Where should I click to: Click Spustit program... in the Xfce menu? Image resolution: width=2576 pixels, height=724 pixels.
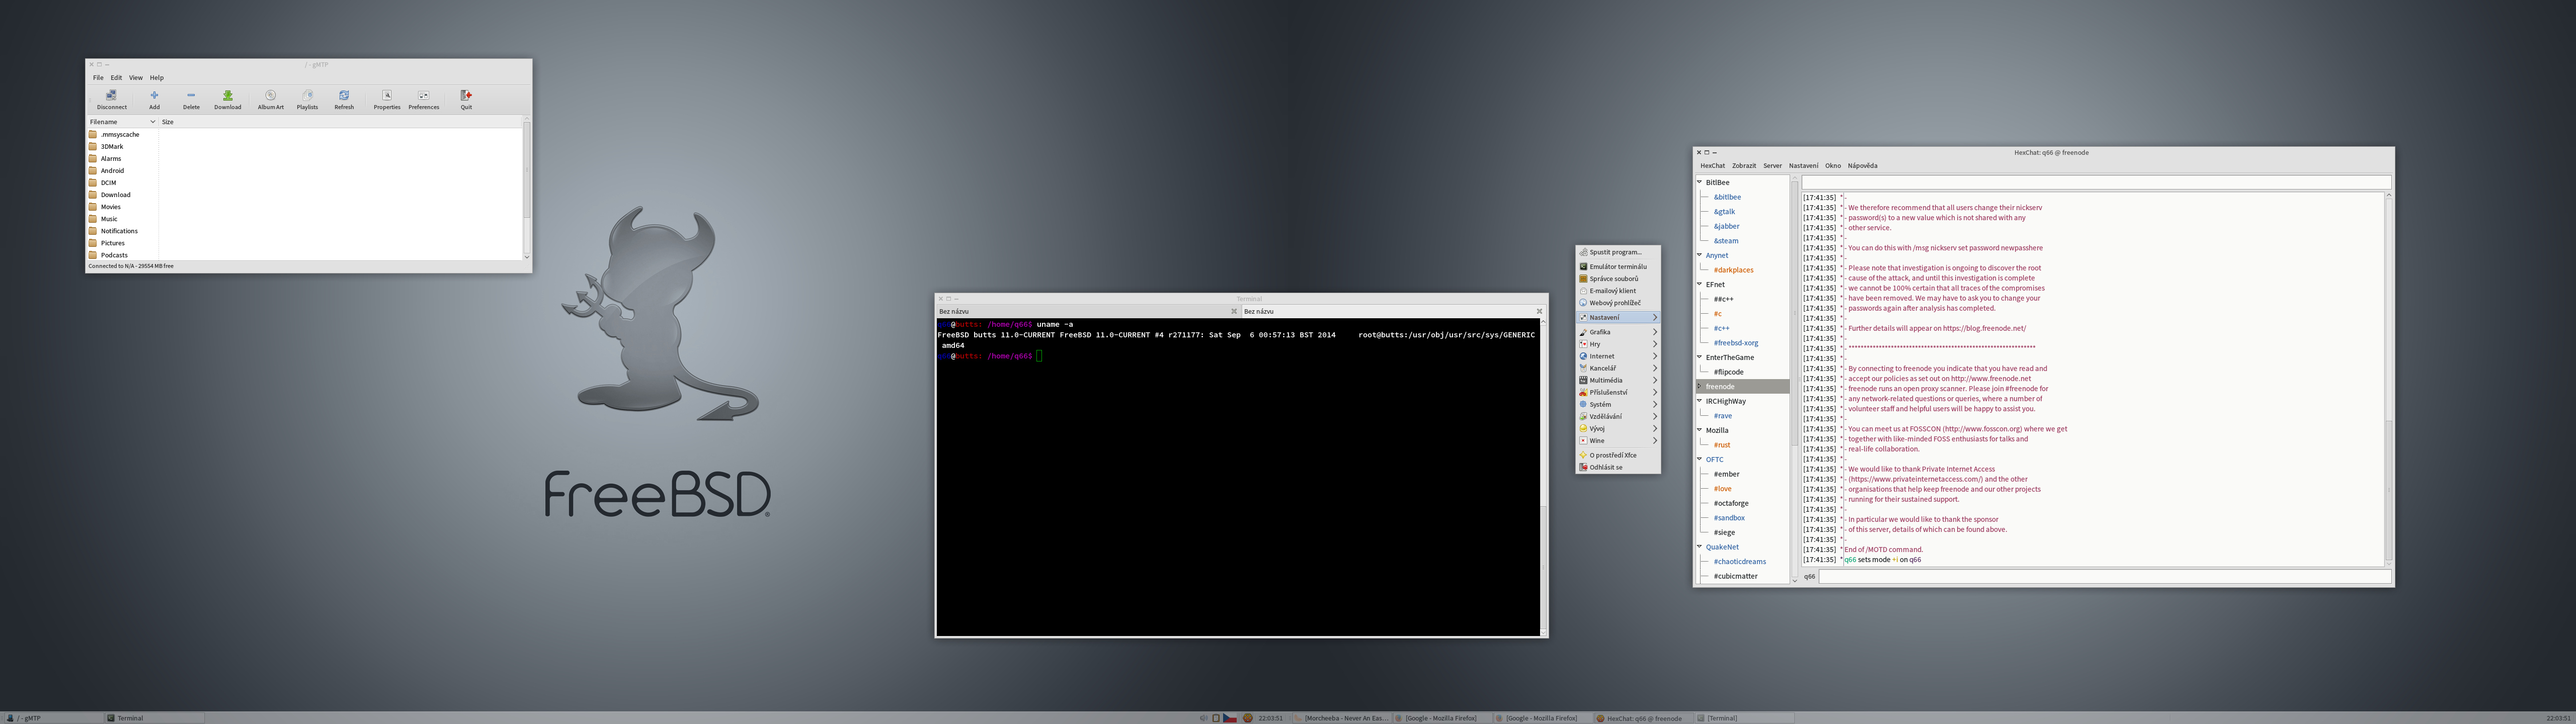pos(1617,252)
